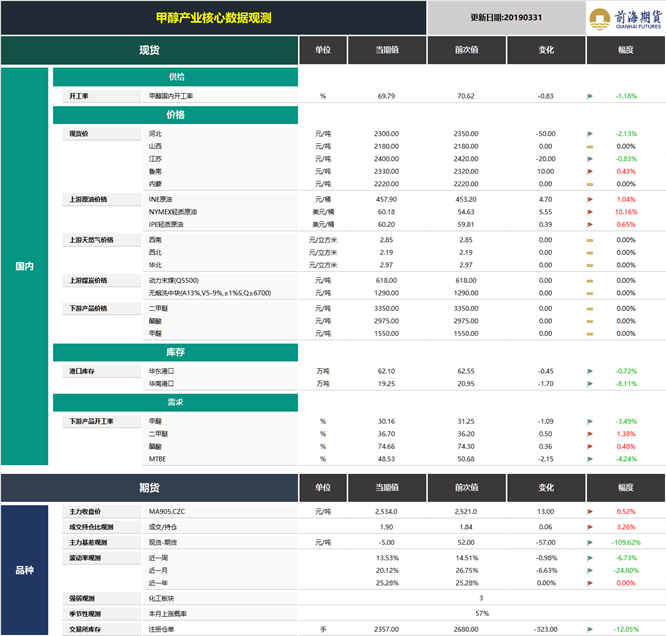The width and height of the screenshot is (666, 636).
Task: Click red flag icon for 鲁南 row
Action: pos(590,172)
